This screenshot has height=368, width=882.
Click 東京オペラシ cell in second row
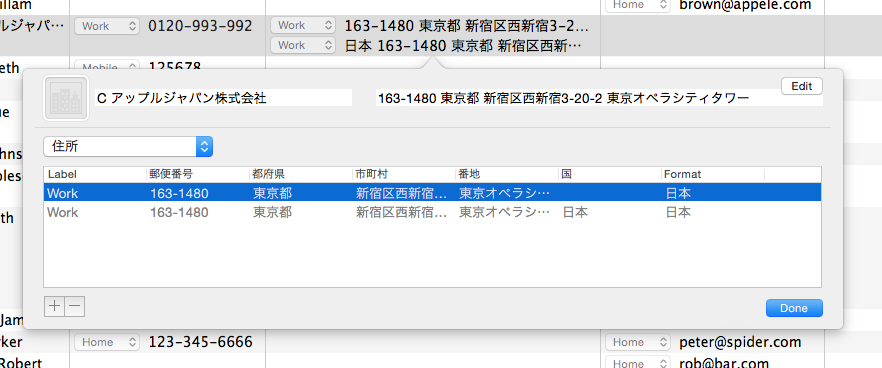pos(505,213)
